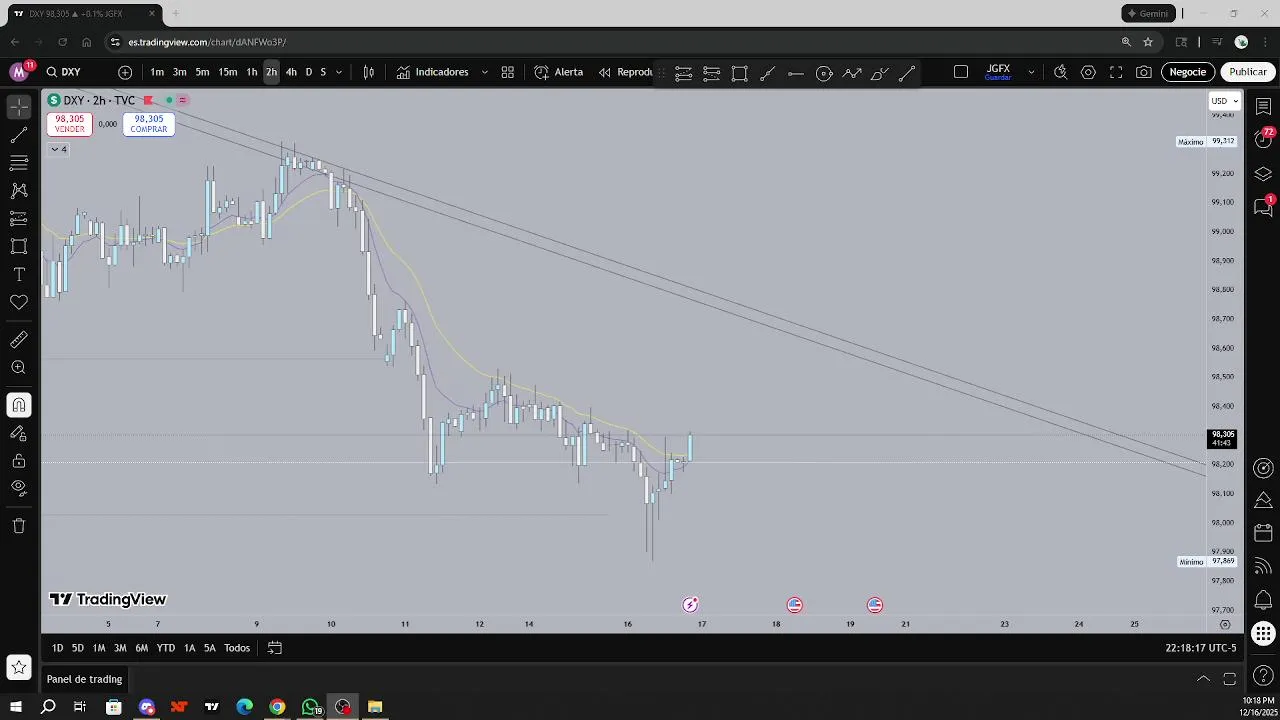Open the chat panel with 1 notification
Image resolution: width=1280 pixels, height=720 pixels.
point(1263,207)
